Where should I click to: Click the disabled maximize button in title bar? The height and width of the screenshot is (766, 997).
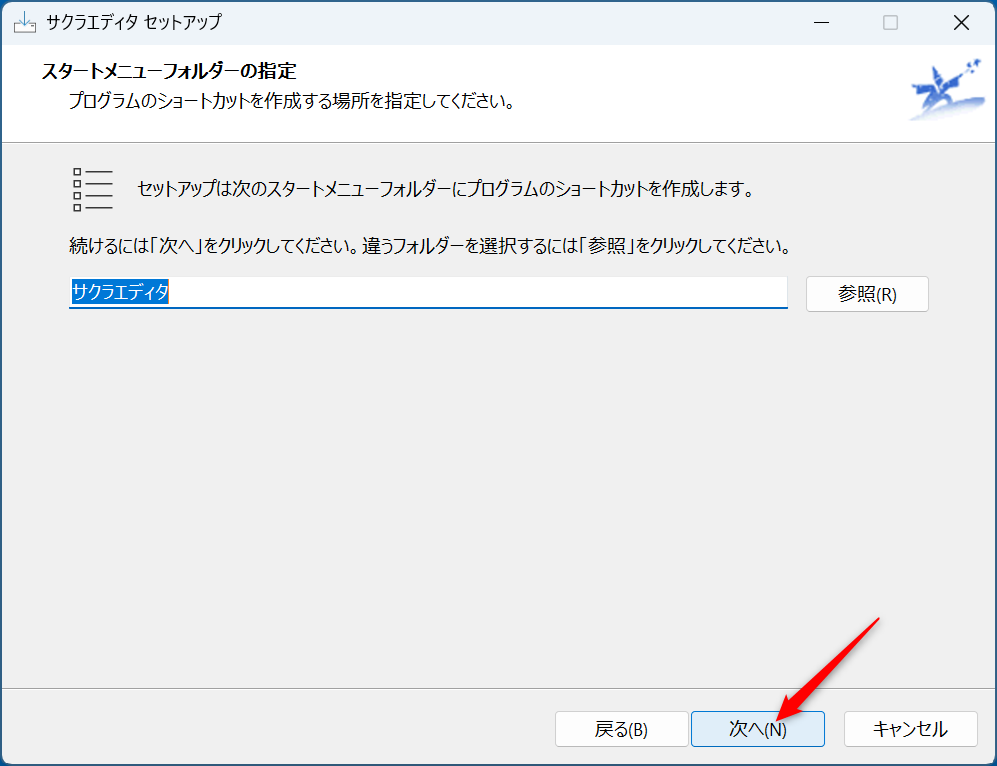click(x=890, y=22)
